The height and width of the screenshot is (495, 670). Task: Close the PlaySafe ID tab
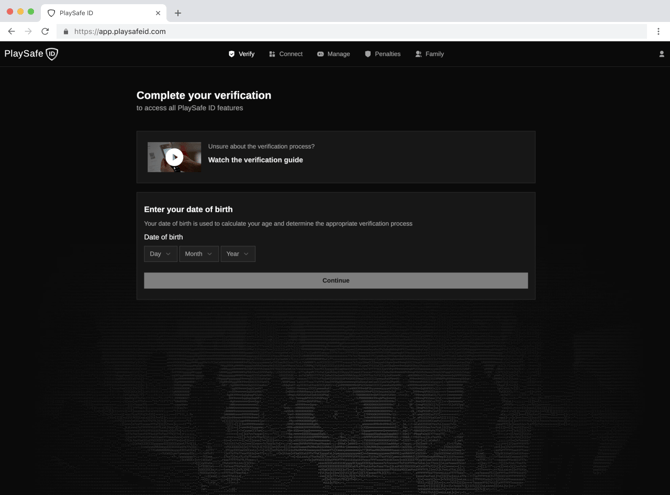coord(158,13)
